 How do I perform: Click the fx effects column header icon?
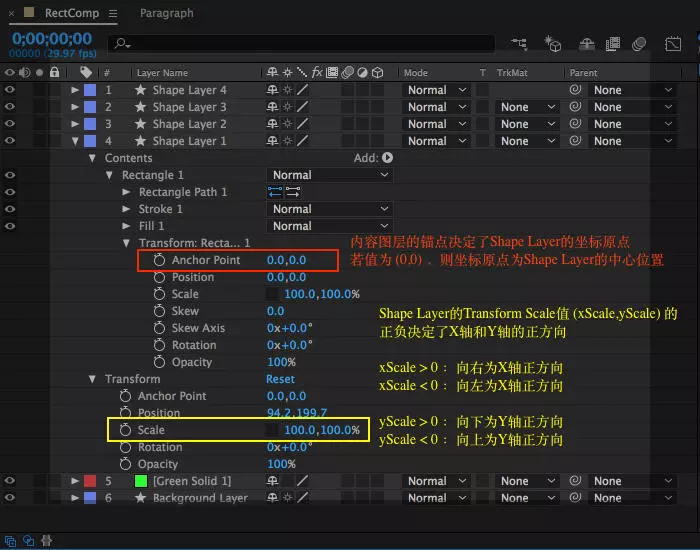[x=317, y=72]
